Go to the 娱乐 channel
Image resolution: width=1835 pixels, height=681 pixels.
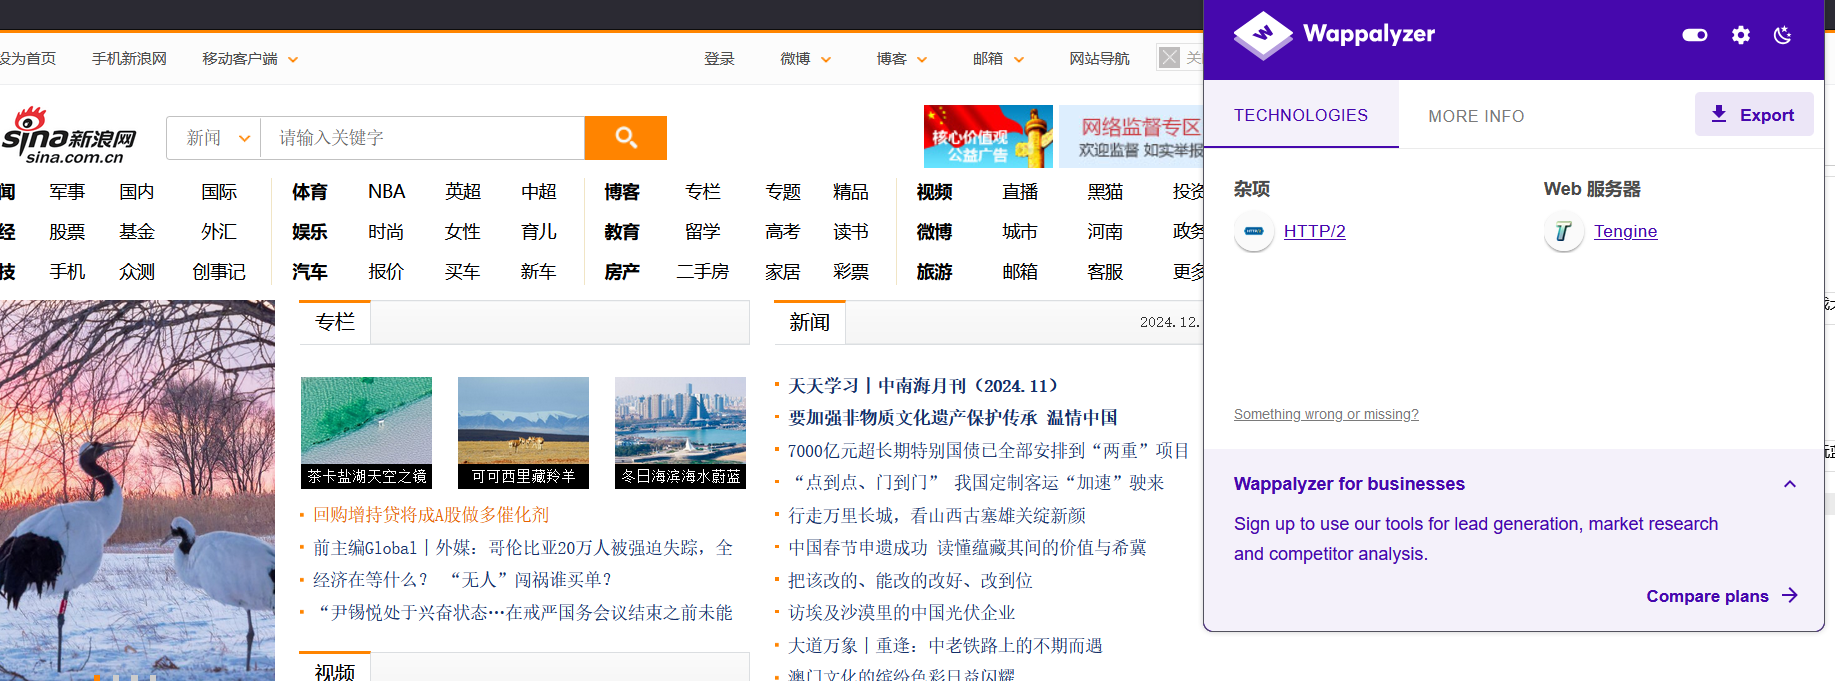(310, 232)
